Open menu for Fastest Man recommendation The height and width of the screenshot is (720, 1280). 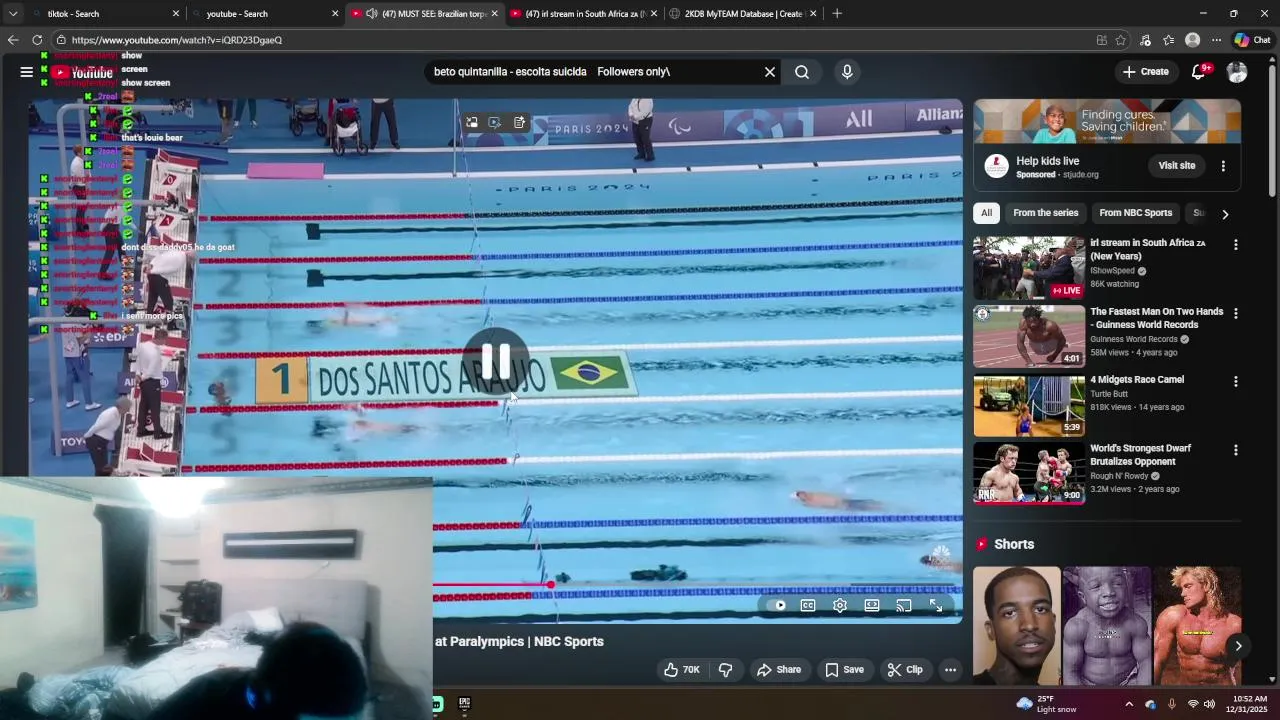pos(1236,313)
